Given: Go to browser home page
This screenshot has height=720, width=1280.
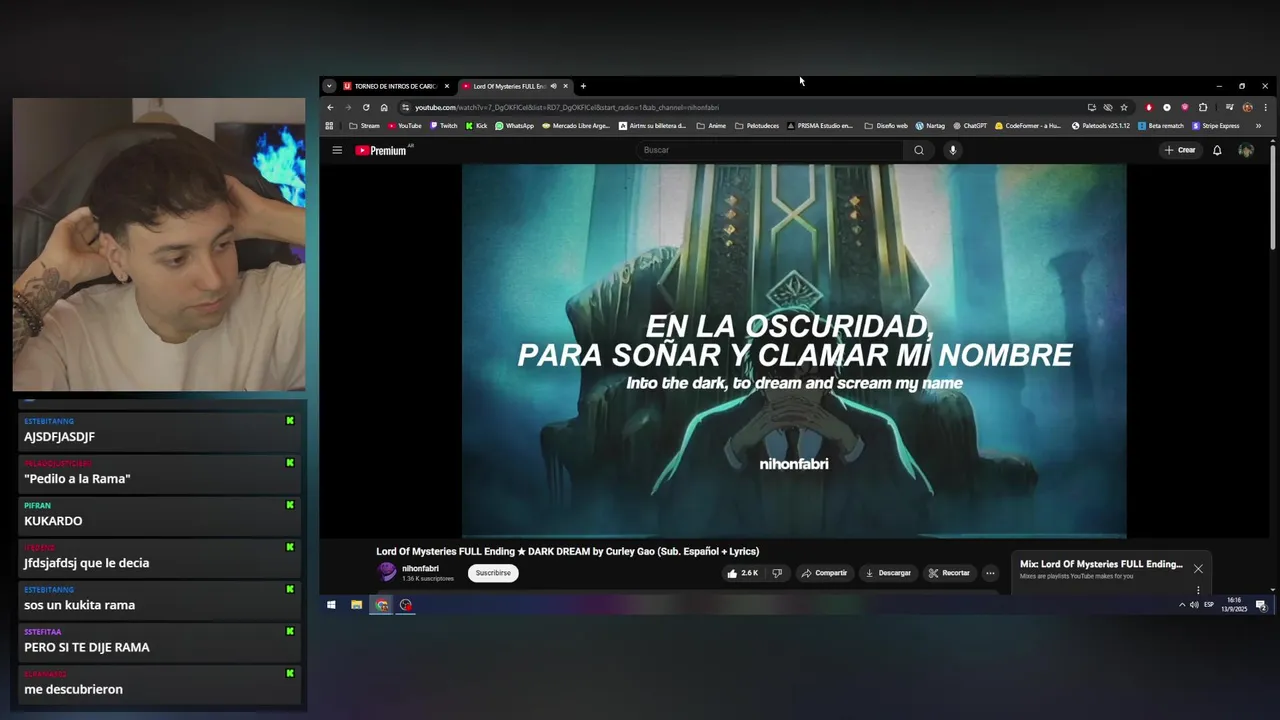Looking at the screenshot, I should coord(384,107).
